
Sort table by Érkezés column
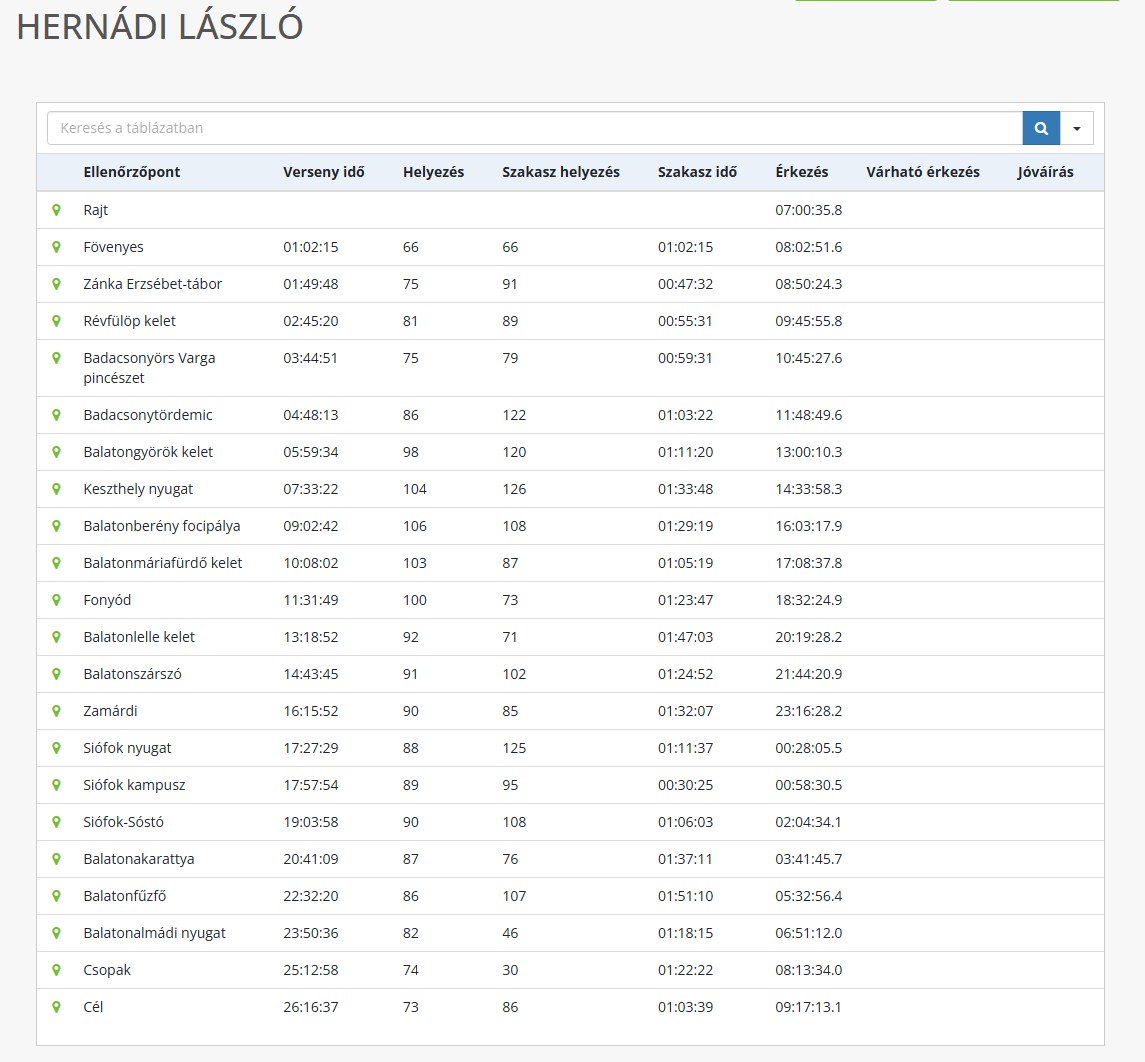click(x=801, y=172)
